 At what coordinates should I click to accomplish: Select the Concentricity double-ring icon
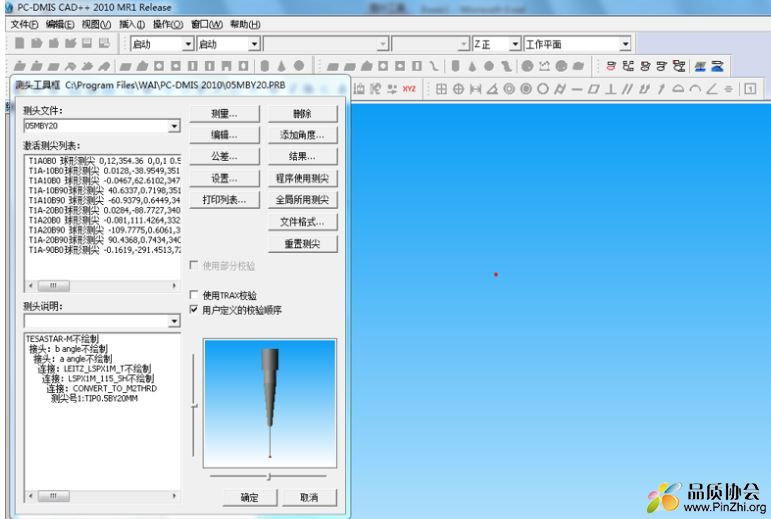click(509, 89)
